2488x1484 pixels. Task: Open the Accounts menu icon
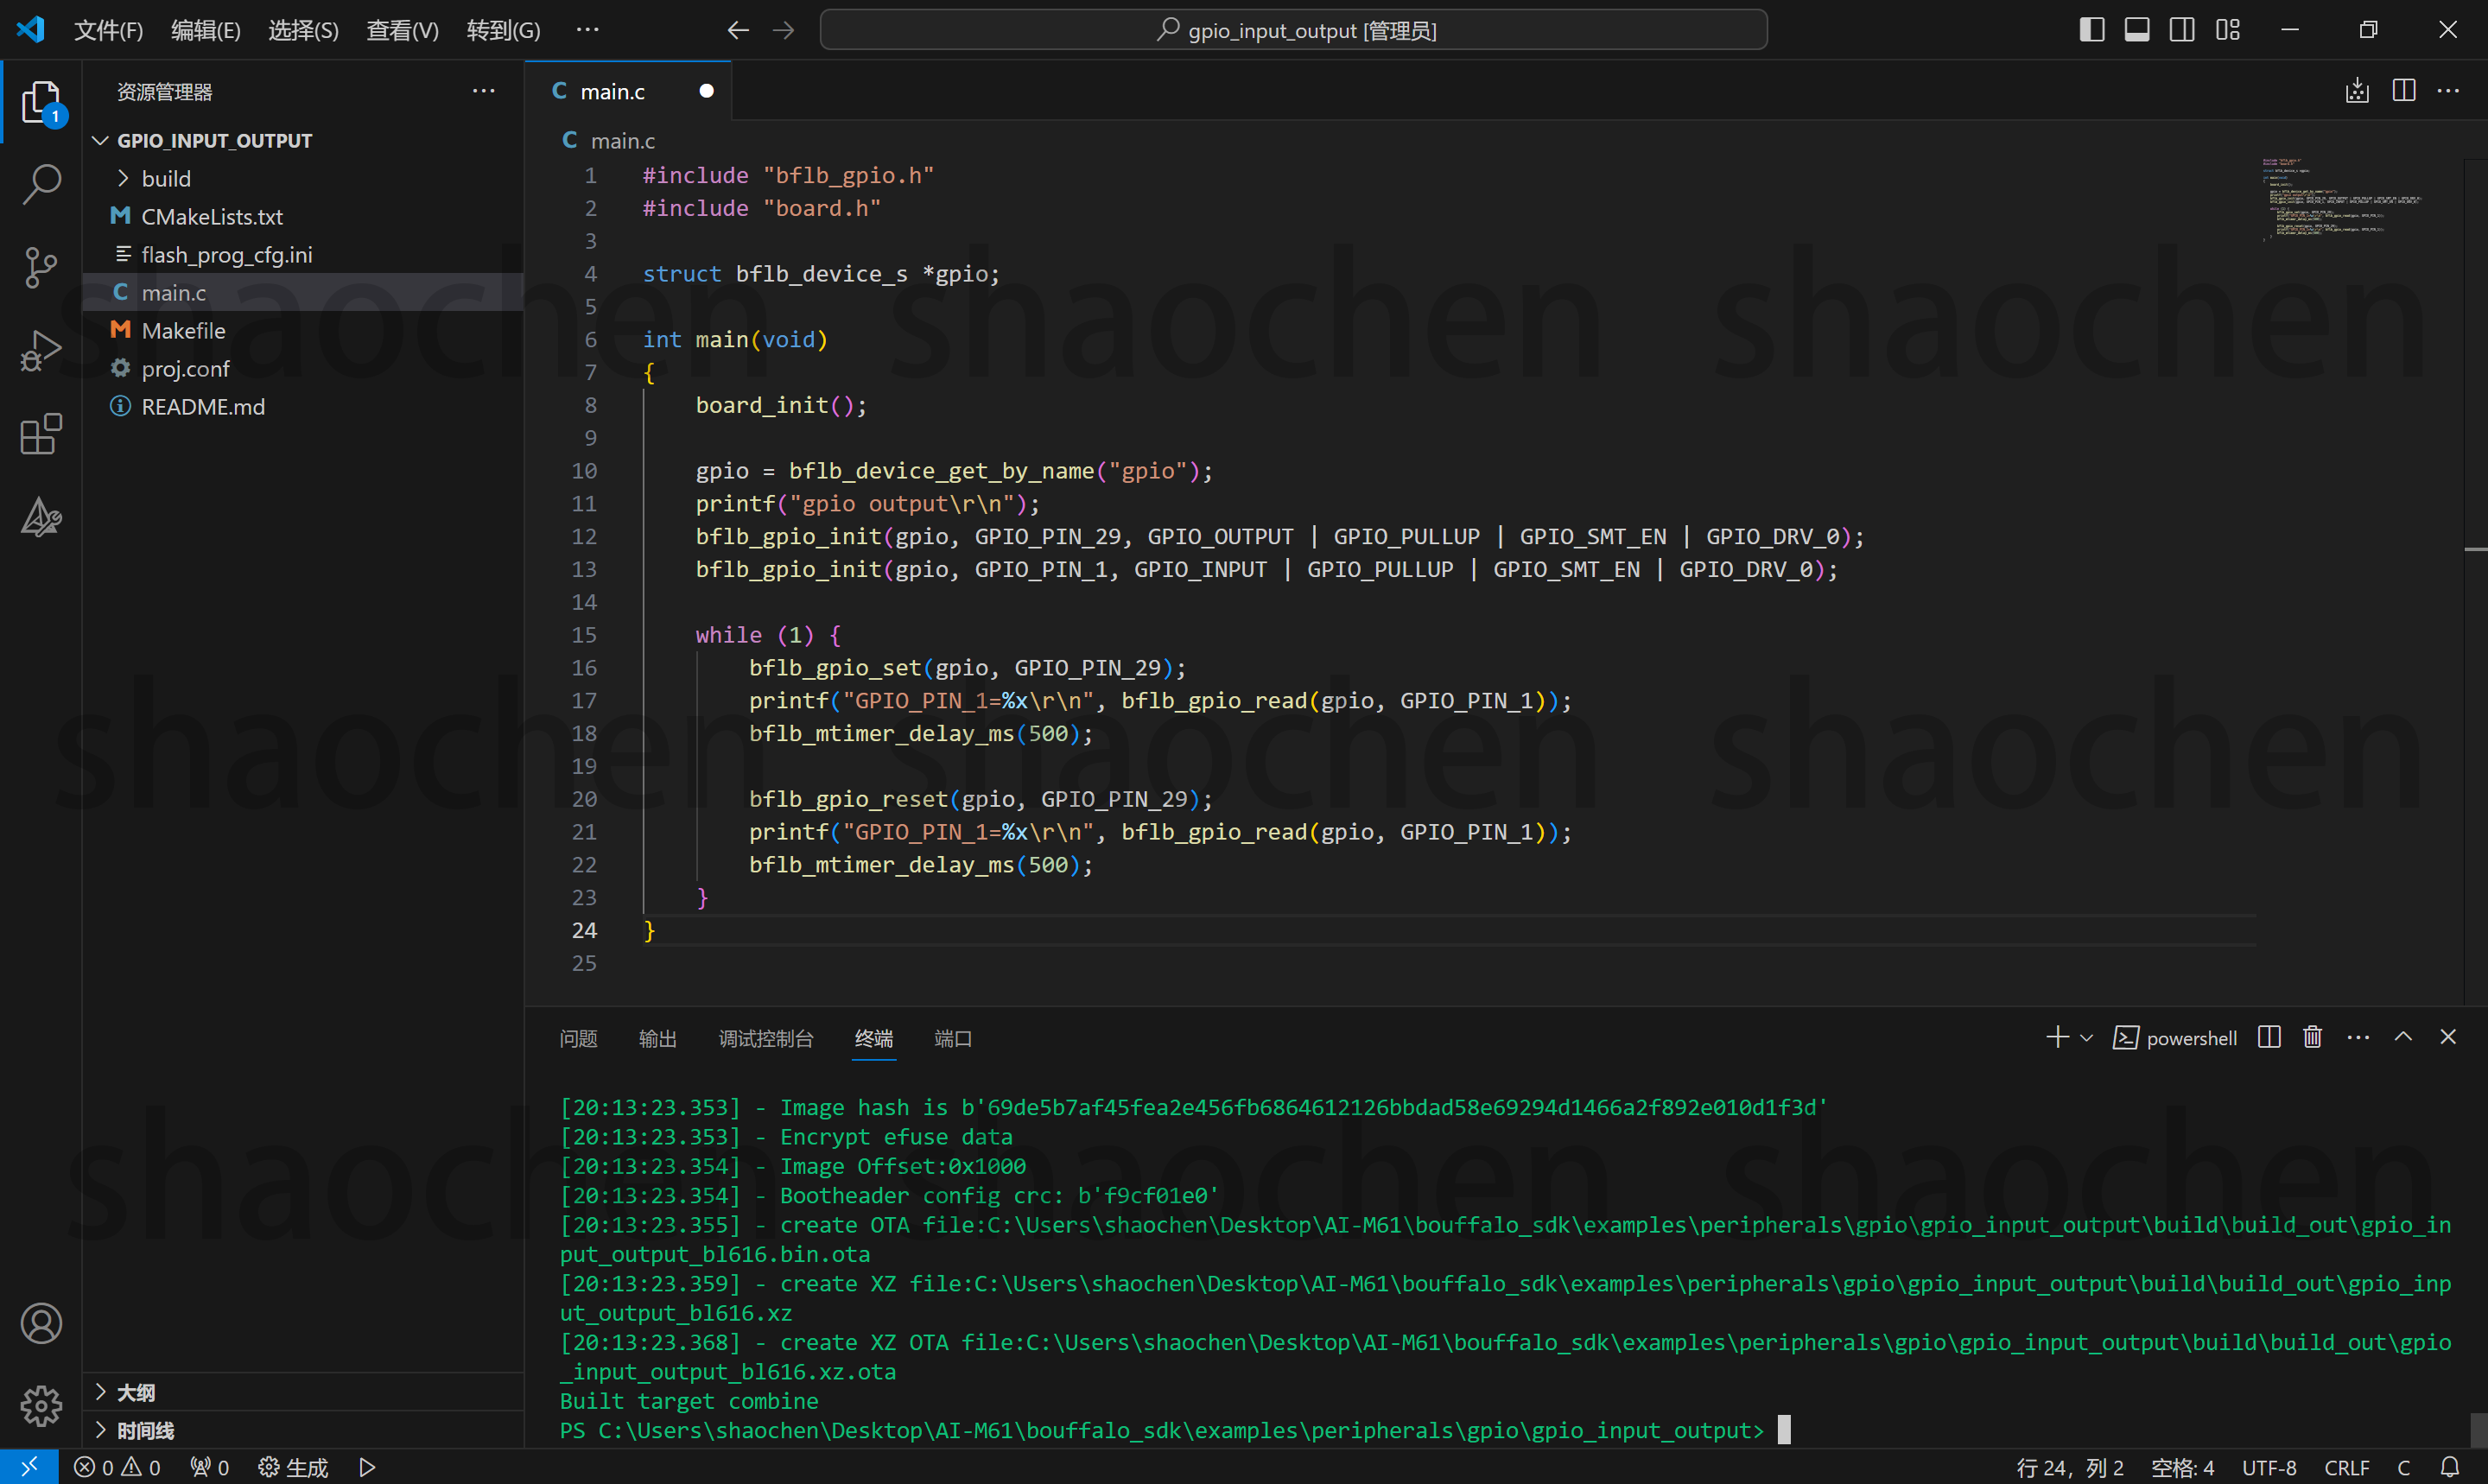(x=41, y=1324)
